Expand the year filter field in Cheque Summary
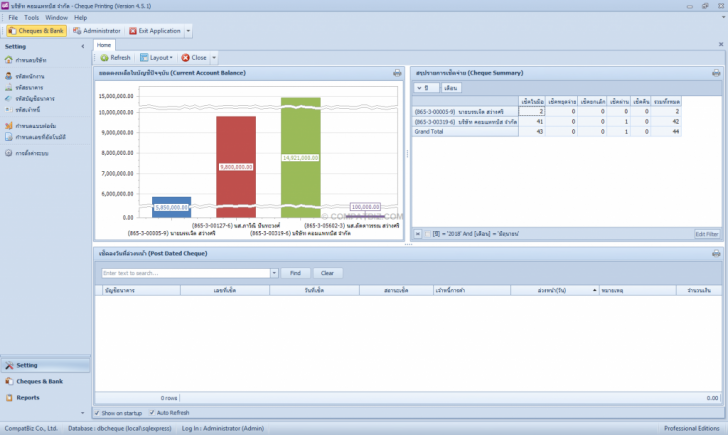The width and height of the screenshot is (728, 435). (426, 88)
